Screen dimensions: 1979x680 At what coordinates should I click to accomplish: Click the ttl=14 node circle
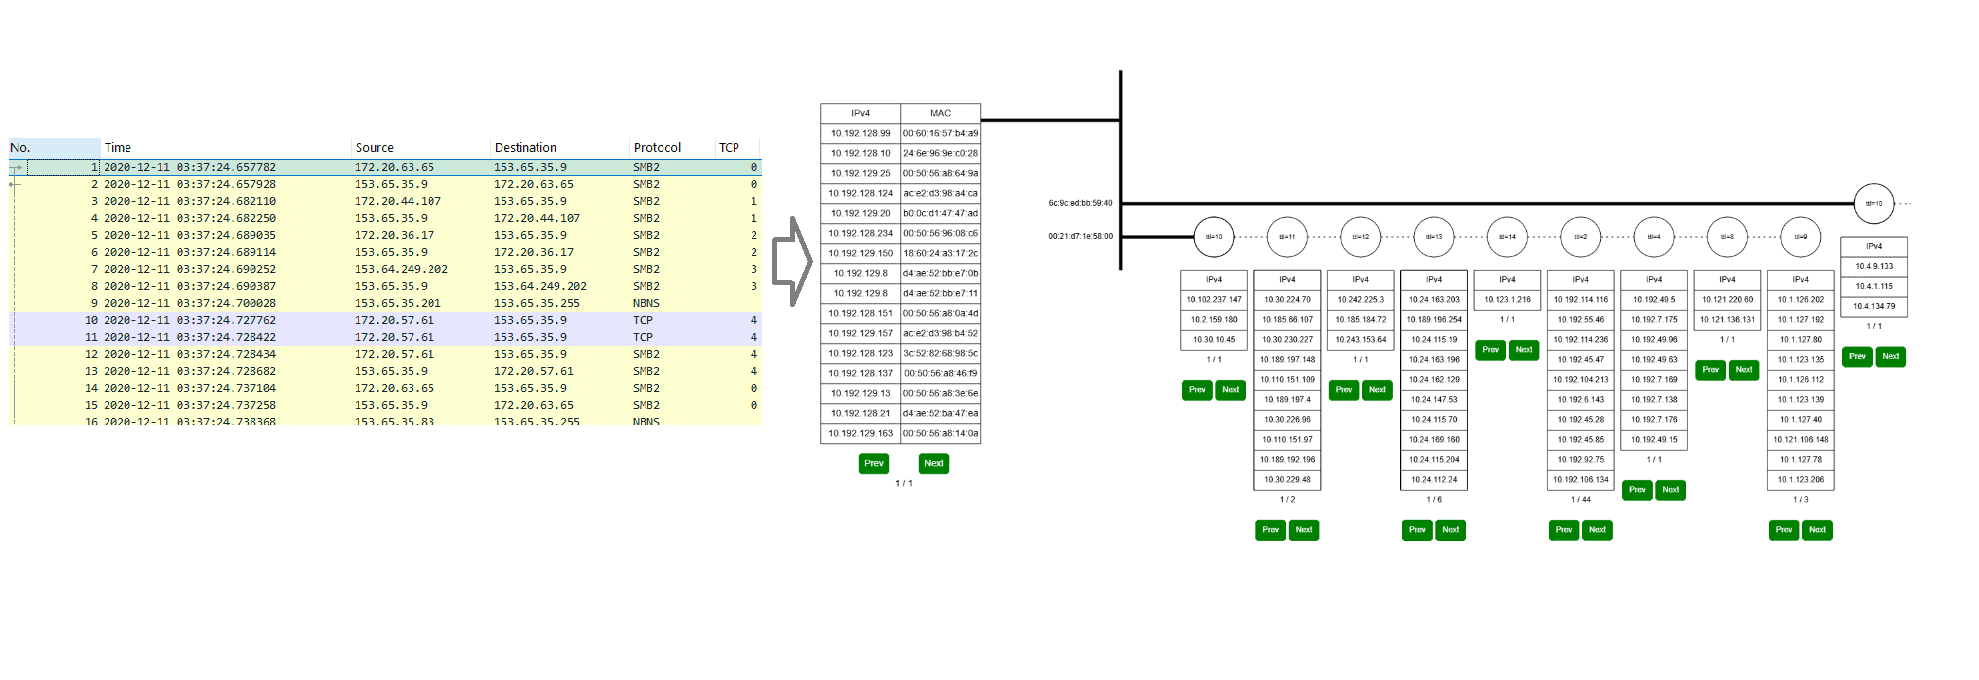[1507, 237]
